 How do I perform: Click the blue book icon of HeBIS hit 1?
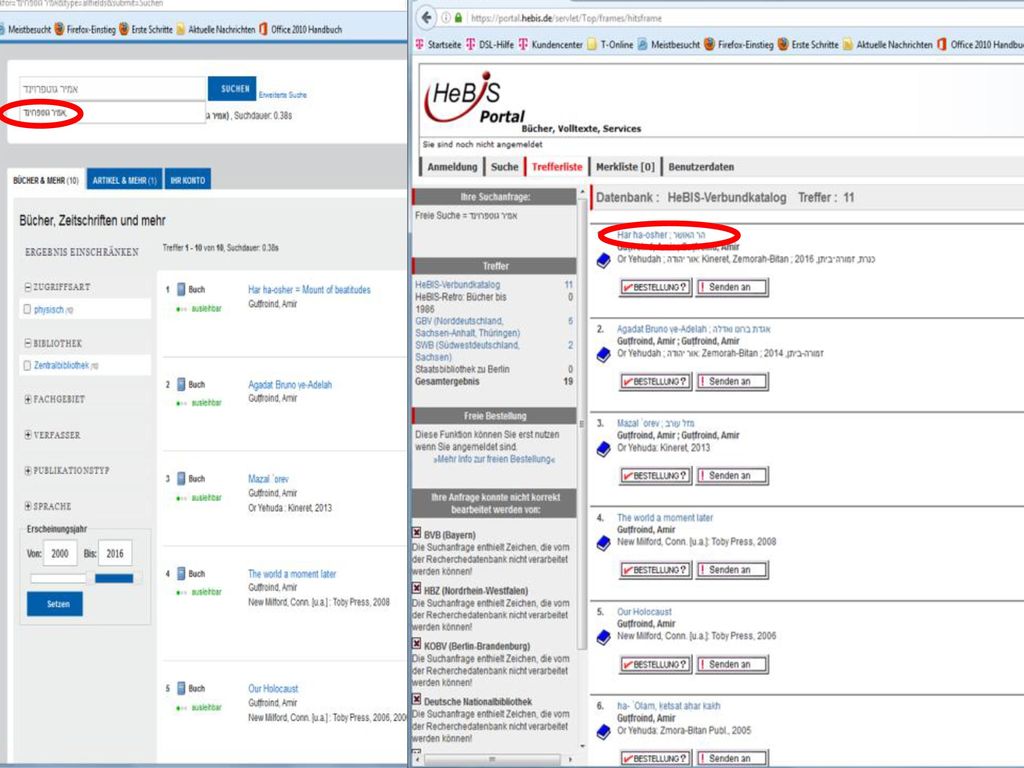point(603,261)
